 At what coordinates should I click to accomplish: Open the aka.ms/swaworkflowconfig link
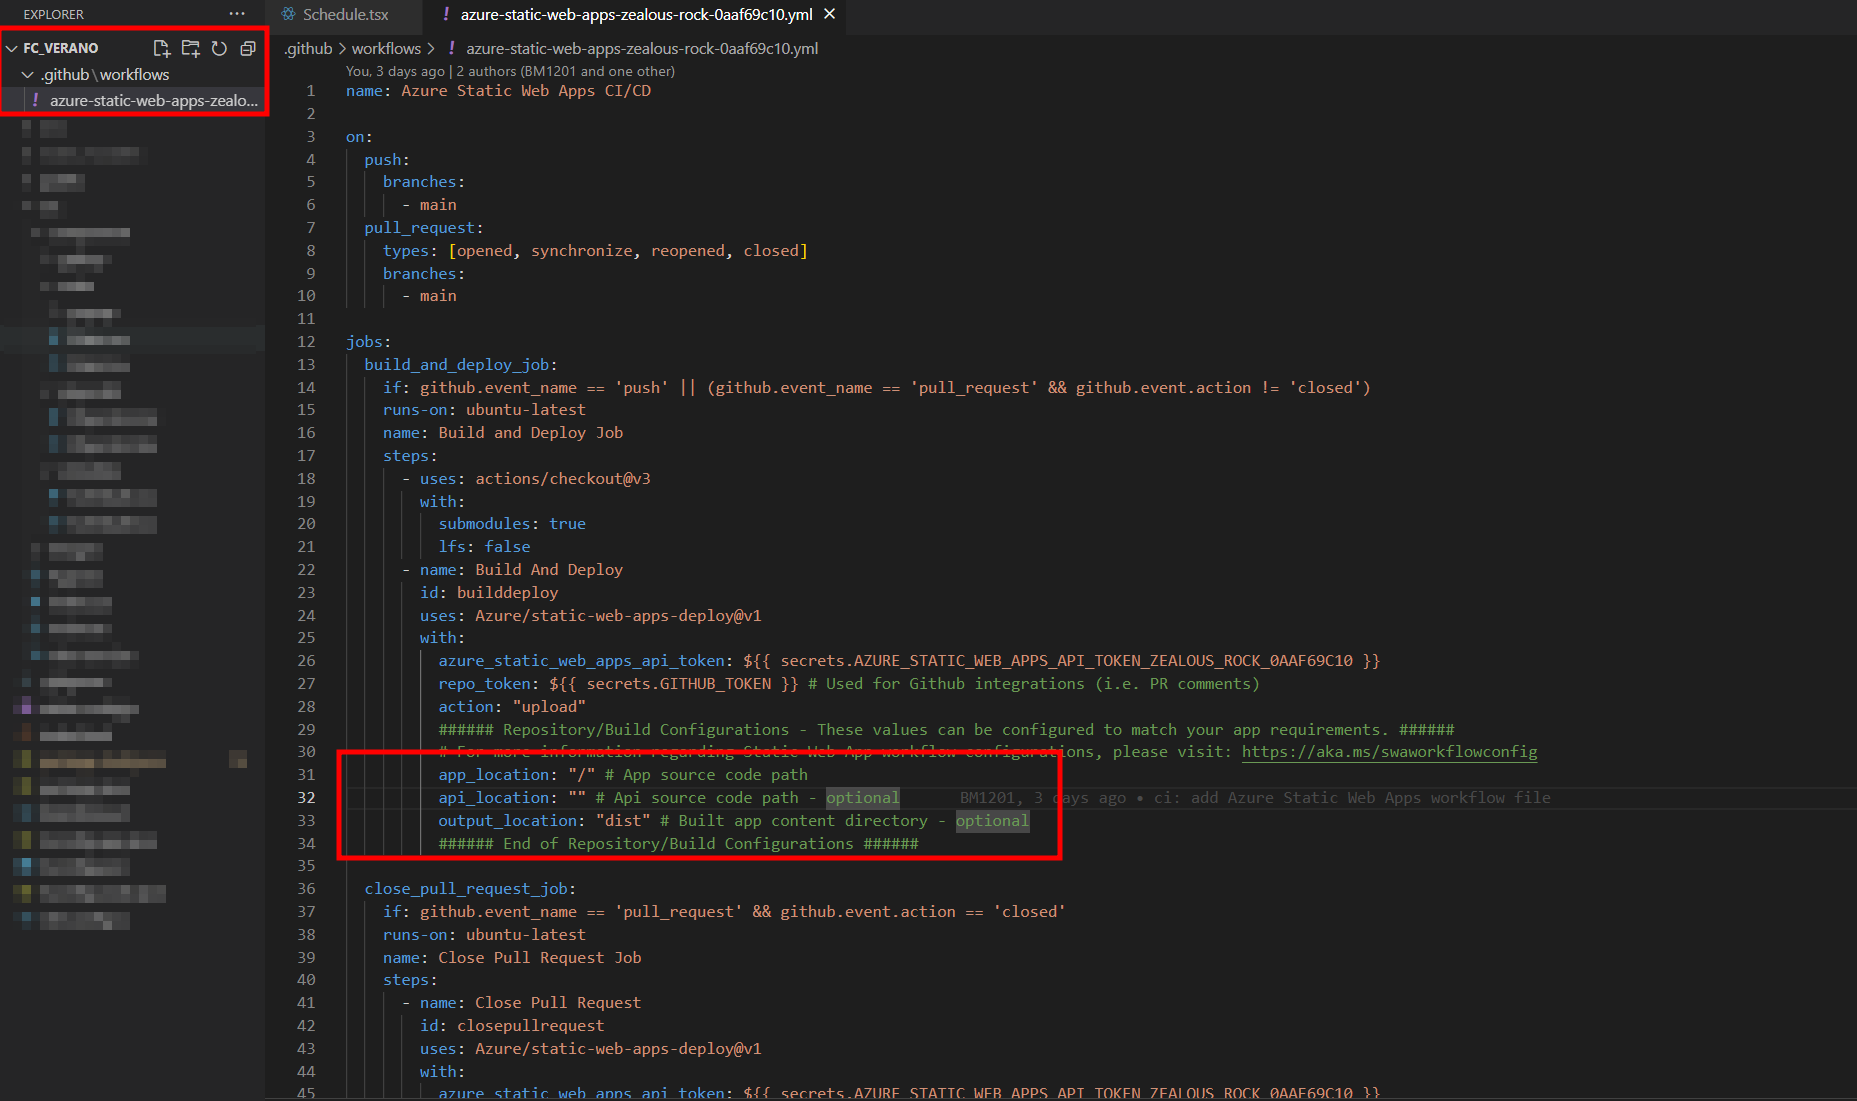click(1389, 752)
